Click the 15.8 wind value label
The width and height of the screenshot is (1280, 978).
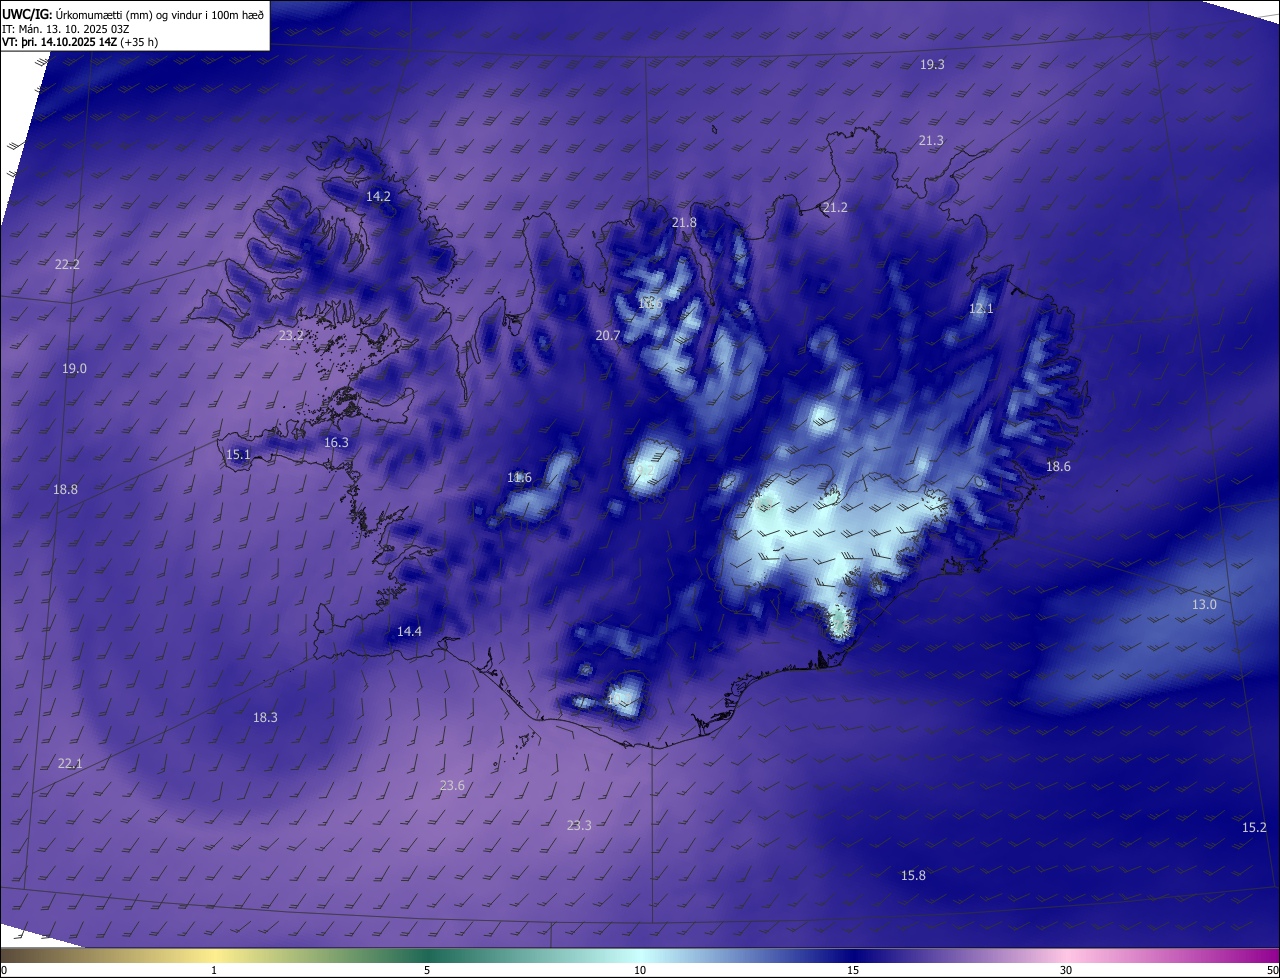click(913, 876)
